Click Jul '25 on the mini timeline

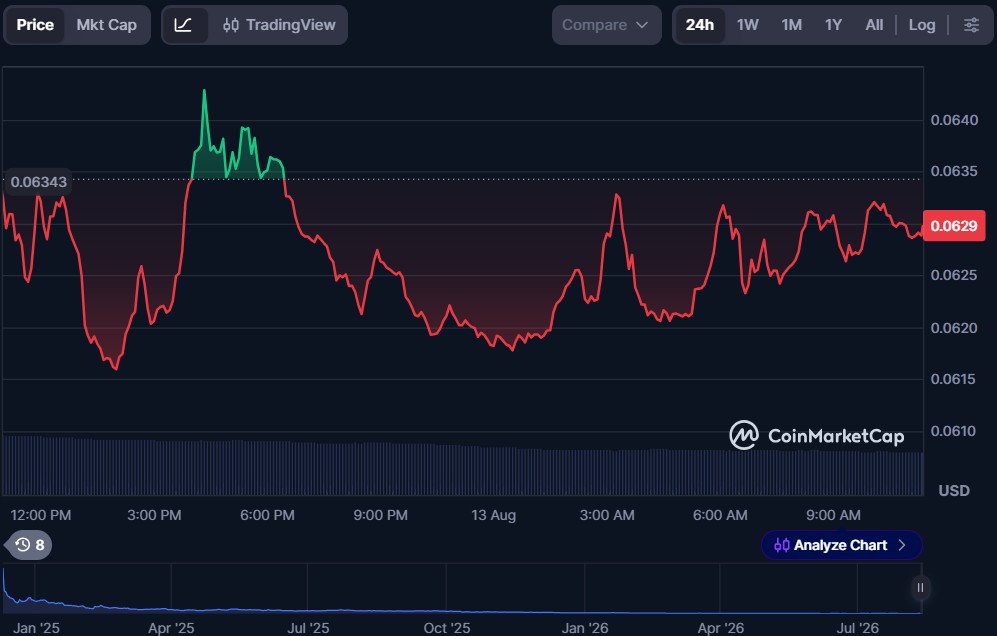coord(308,628)
